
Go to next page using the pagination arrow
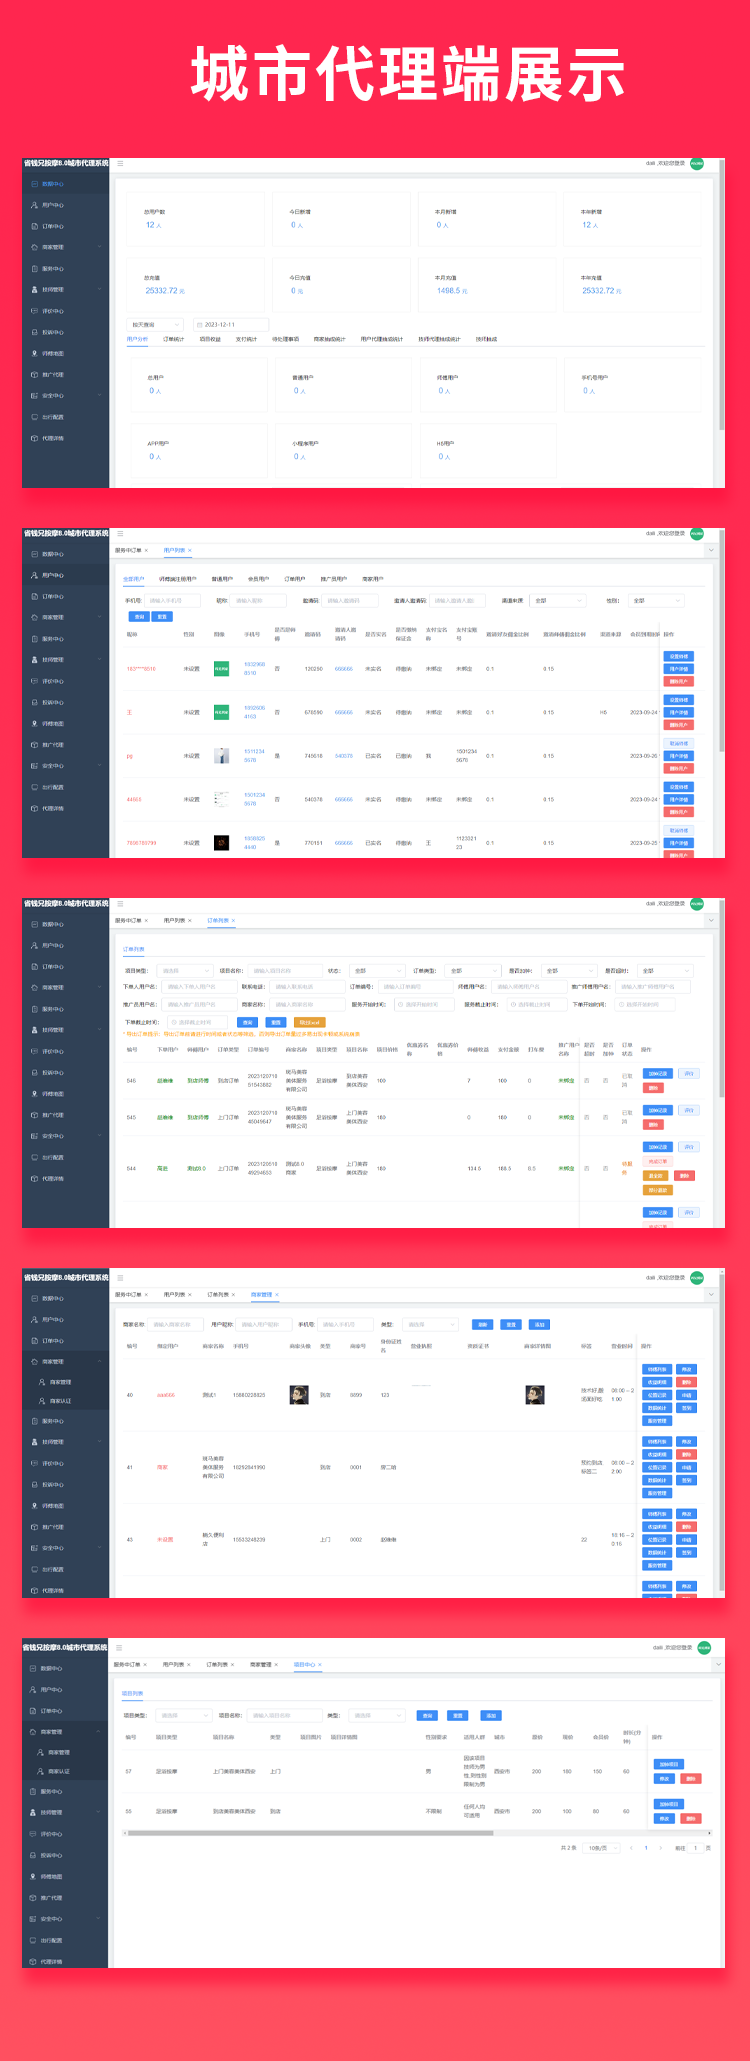[659, 1848]
